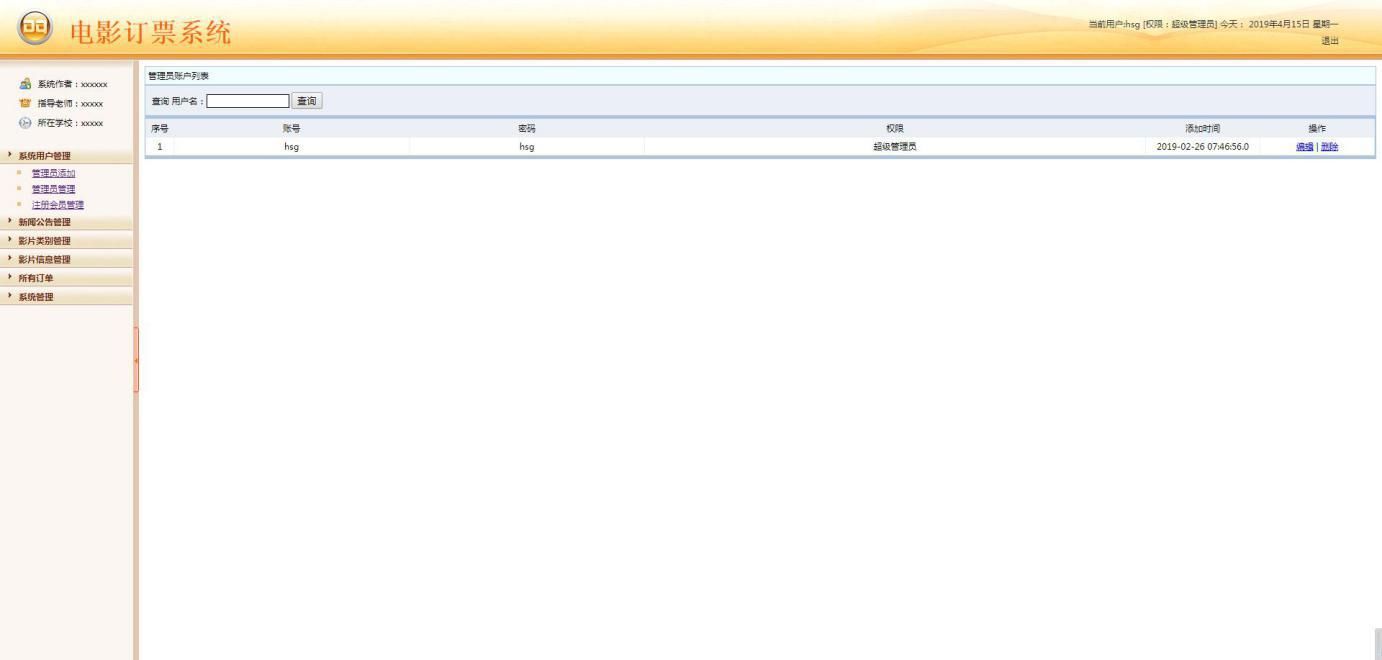Click the 添加时间 column header
This screenshot has height=660, width=1382.
pos(1202,128)
